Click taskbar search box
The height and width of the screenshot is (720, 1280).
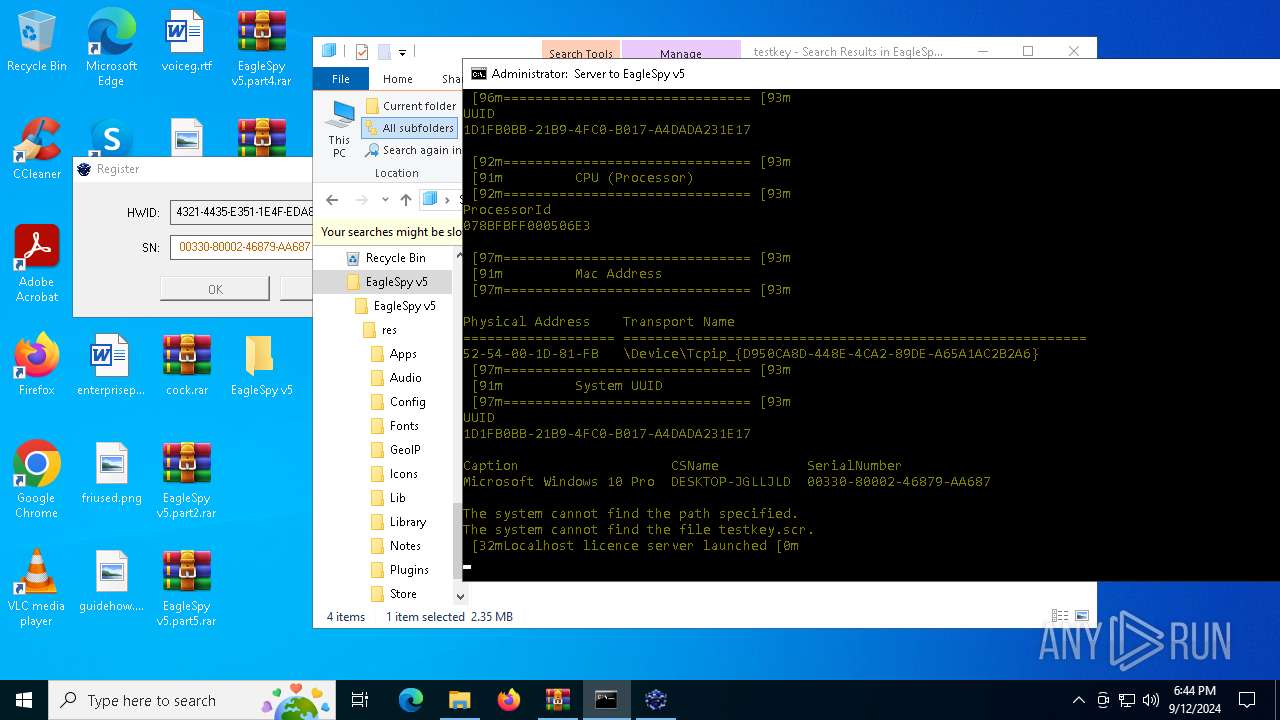tap(191, 700)
